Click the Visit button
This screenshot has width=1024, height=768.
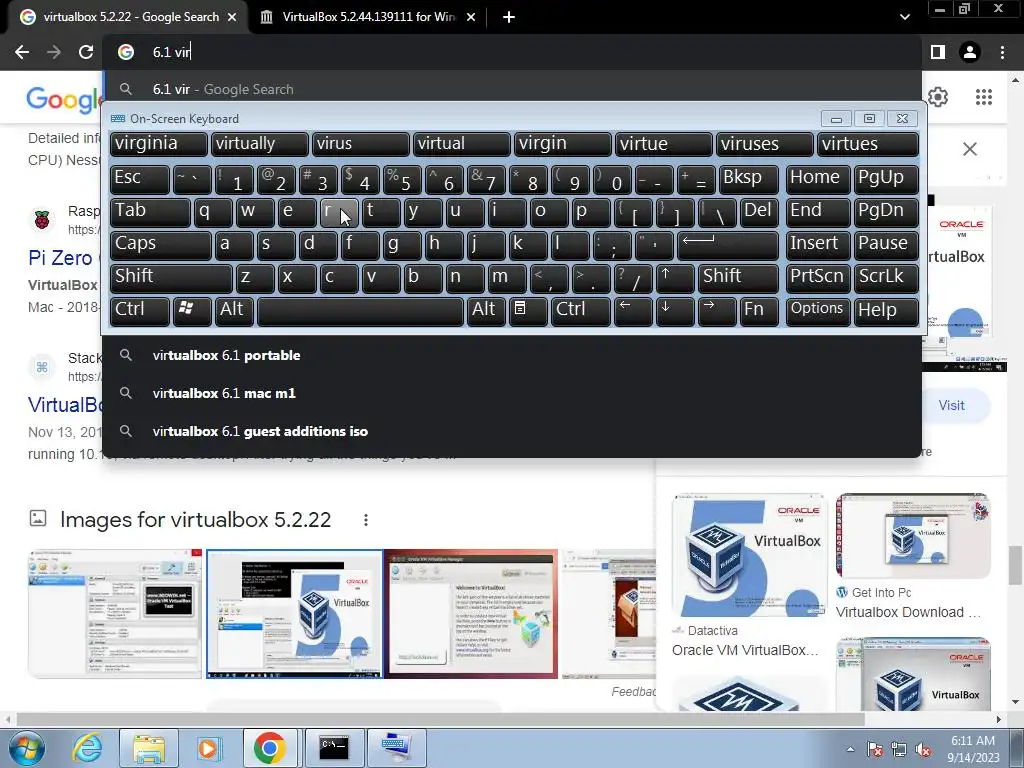click(x=952, y=406)
